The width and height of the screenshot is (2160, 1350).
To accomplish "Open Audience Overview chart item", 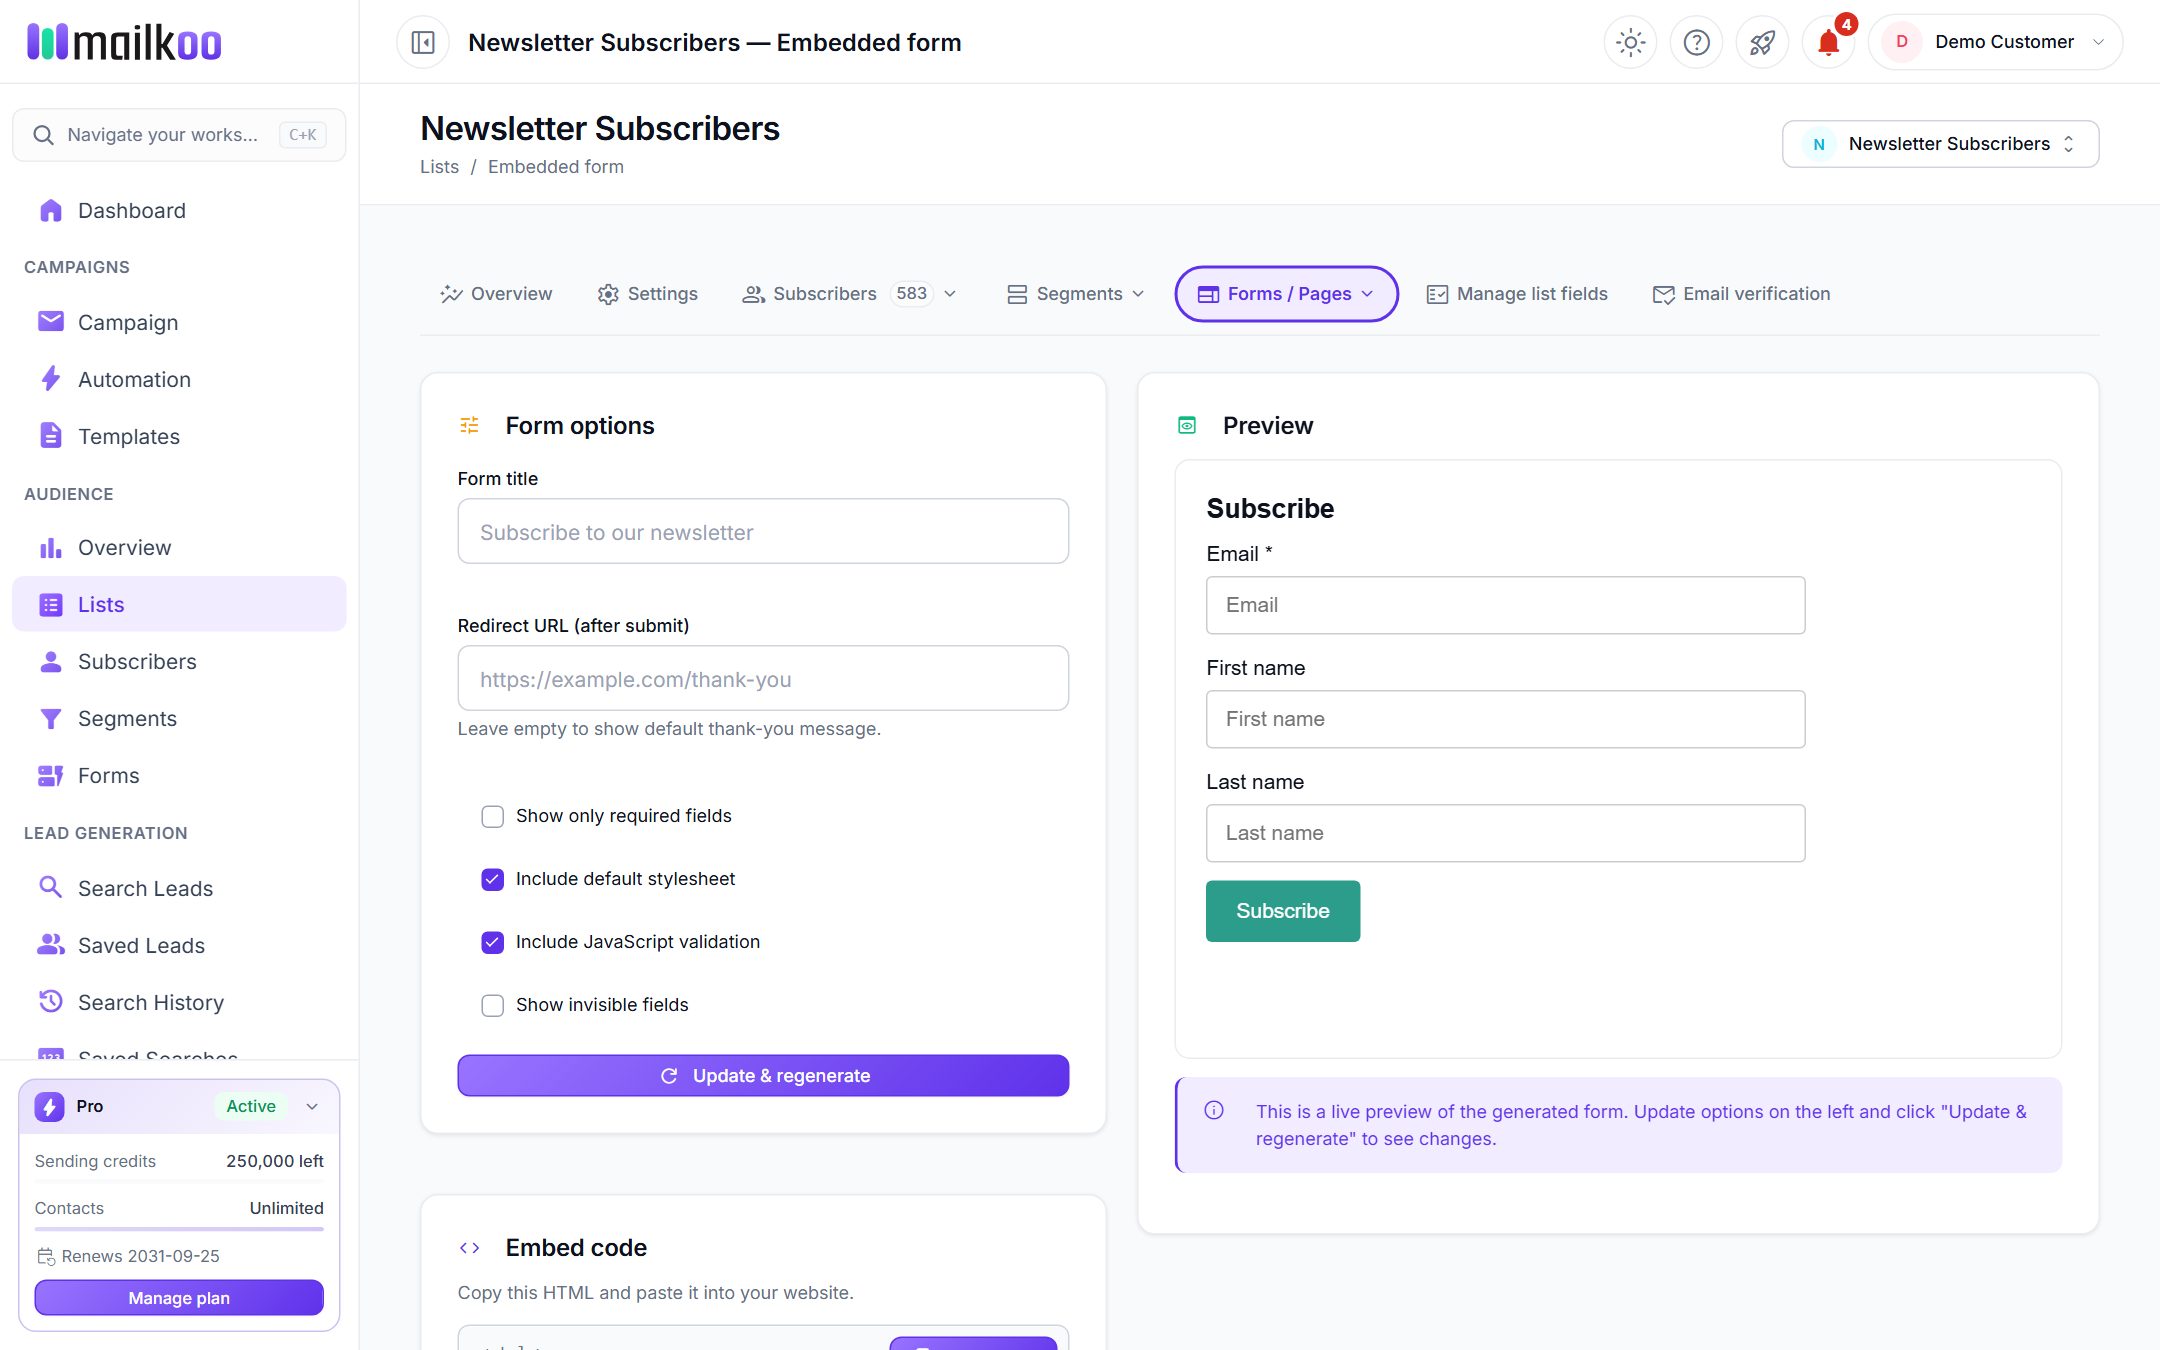I will point(179,548).
